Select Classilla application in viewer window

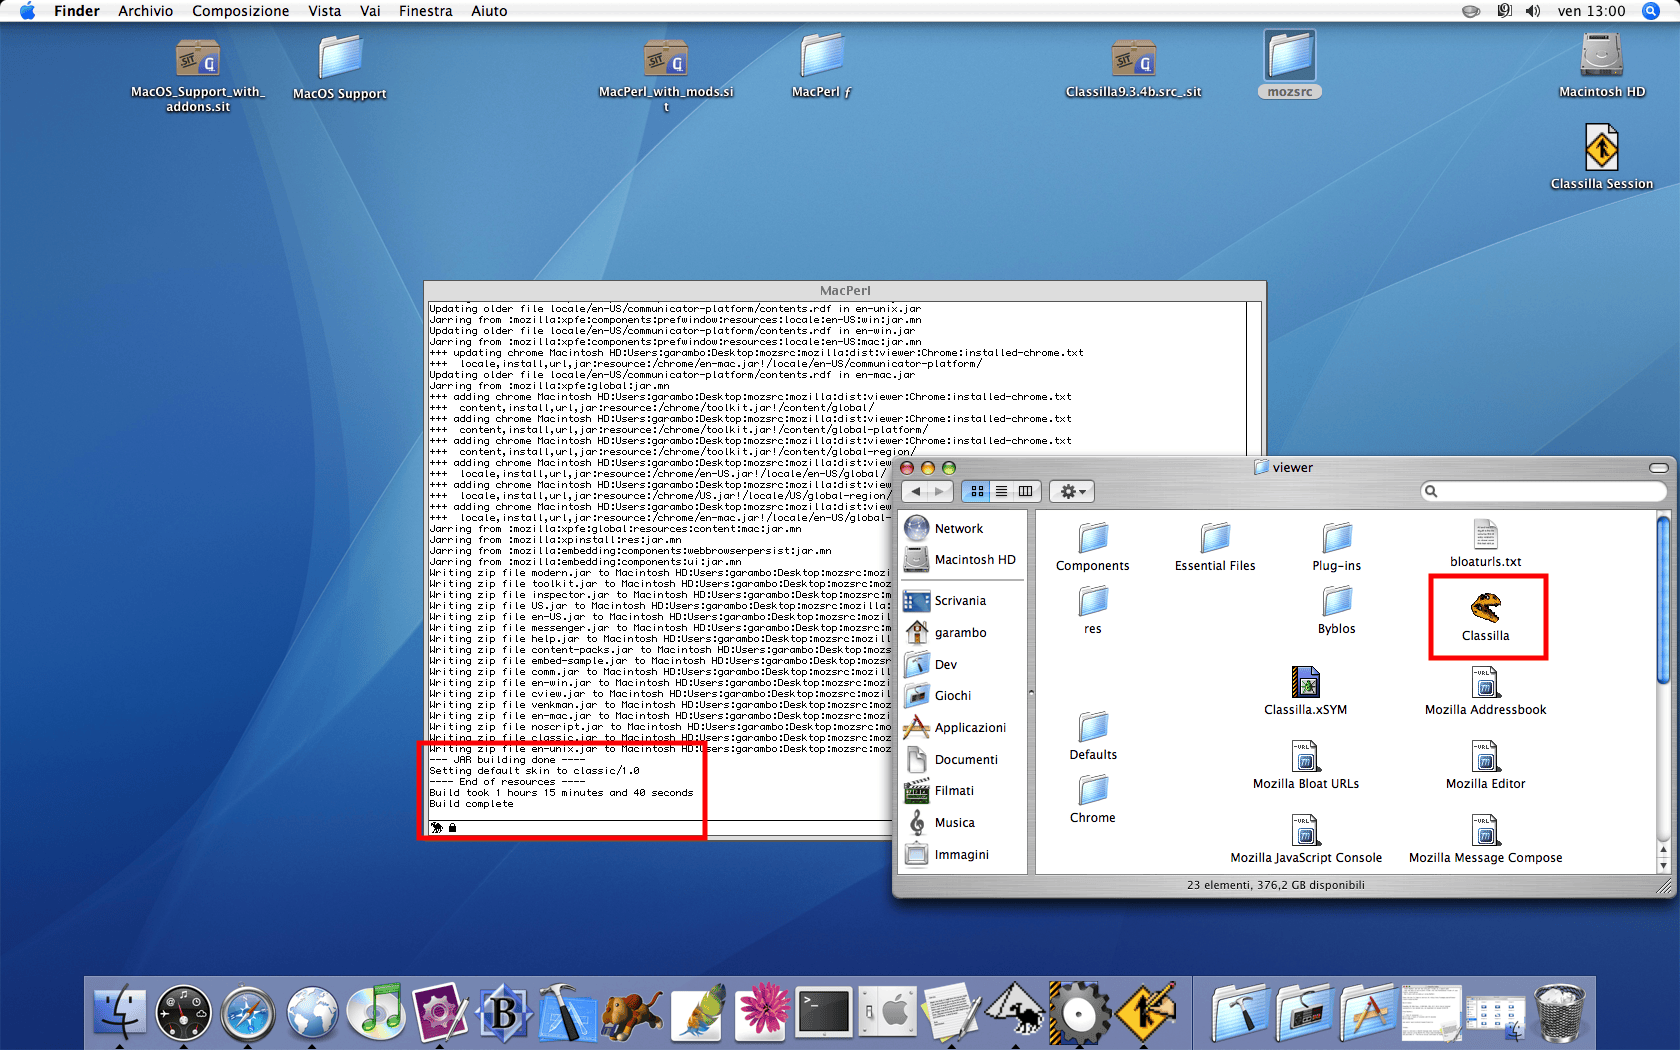click(x=1486, y=616)
